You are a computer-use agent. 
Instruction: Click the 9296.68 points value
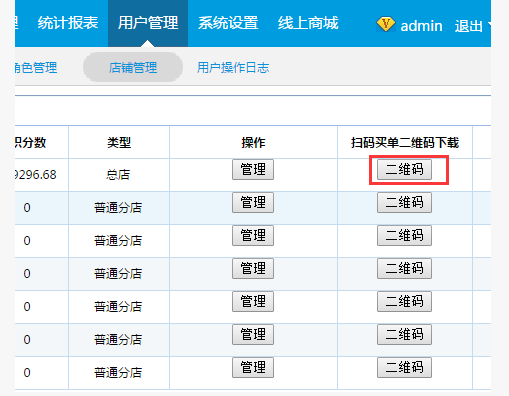tap(36, 175)
